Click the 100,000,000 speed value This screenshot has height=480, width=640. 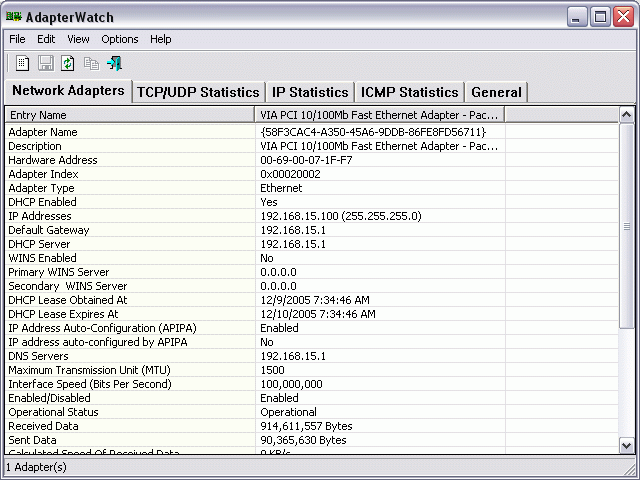point(291,384)
